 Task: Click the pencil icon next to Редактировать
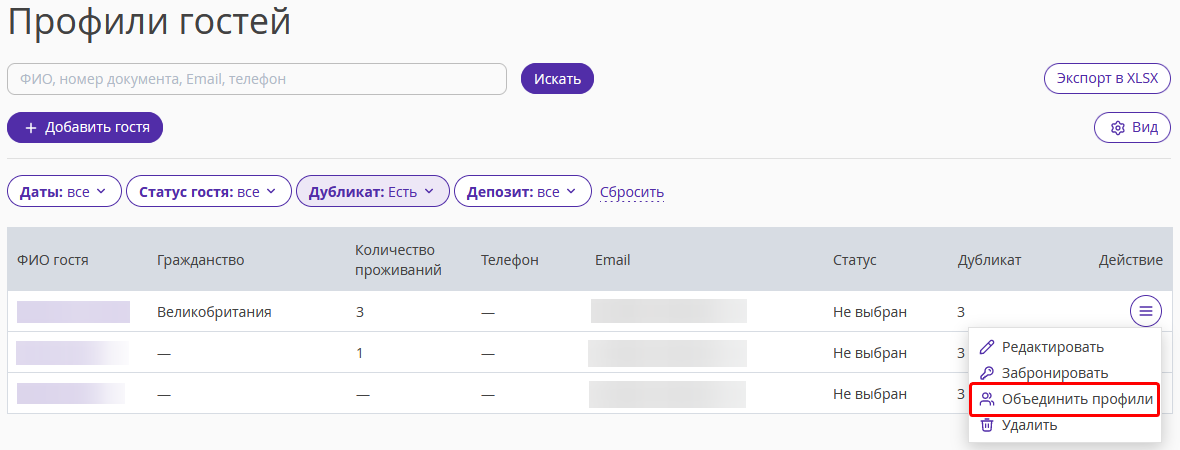[987, 347]
